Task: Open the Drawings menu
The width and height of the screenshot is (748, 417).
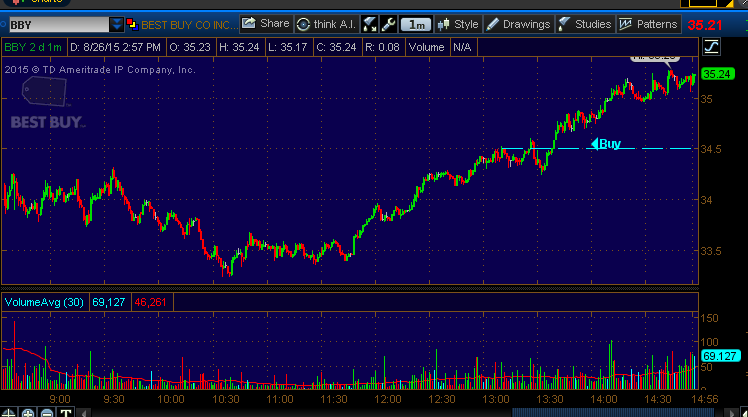Action: (519, 24)
